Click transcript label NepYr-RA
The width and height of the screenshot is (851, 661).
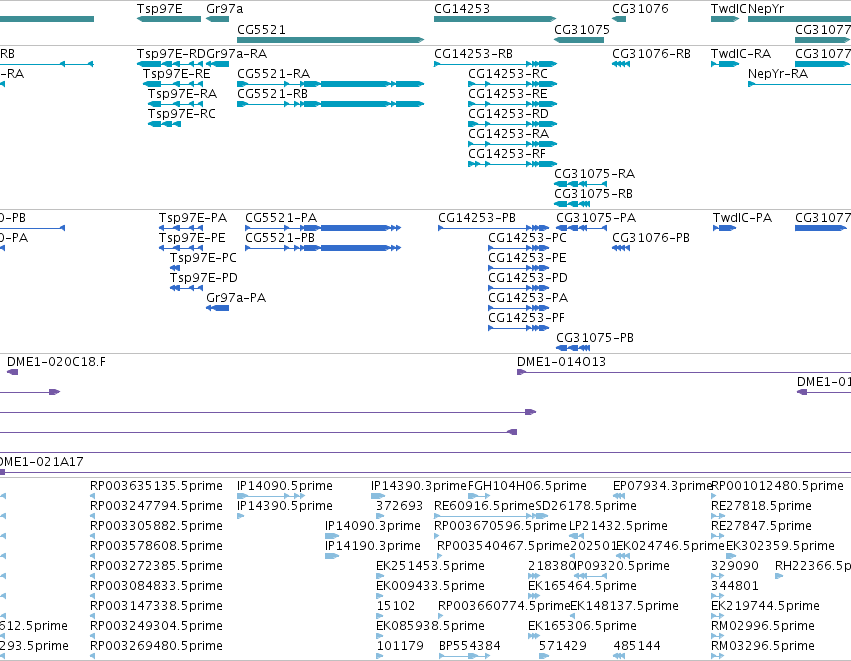point(778,74)
